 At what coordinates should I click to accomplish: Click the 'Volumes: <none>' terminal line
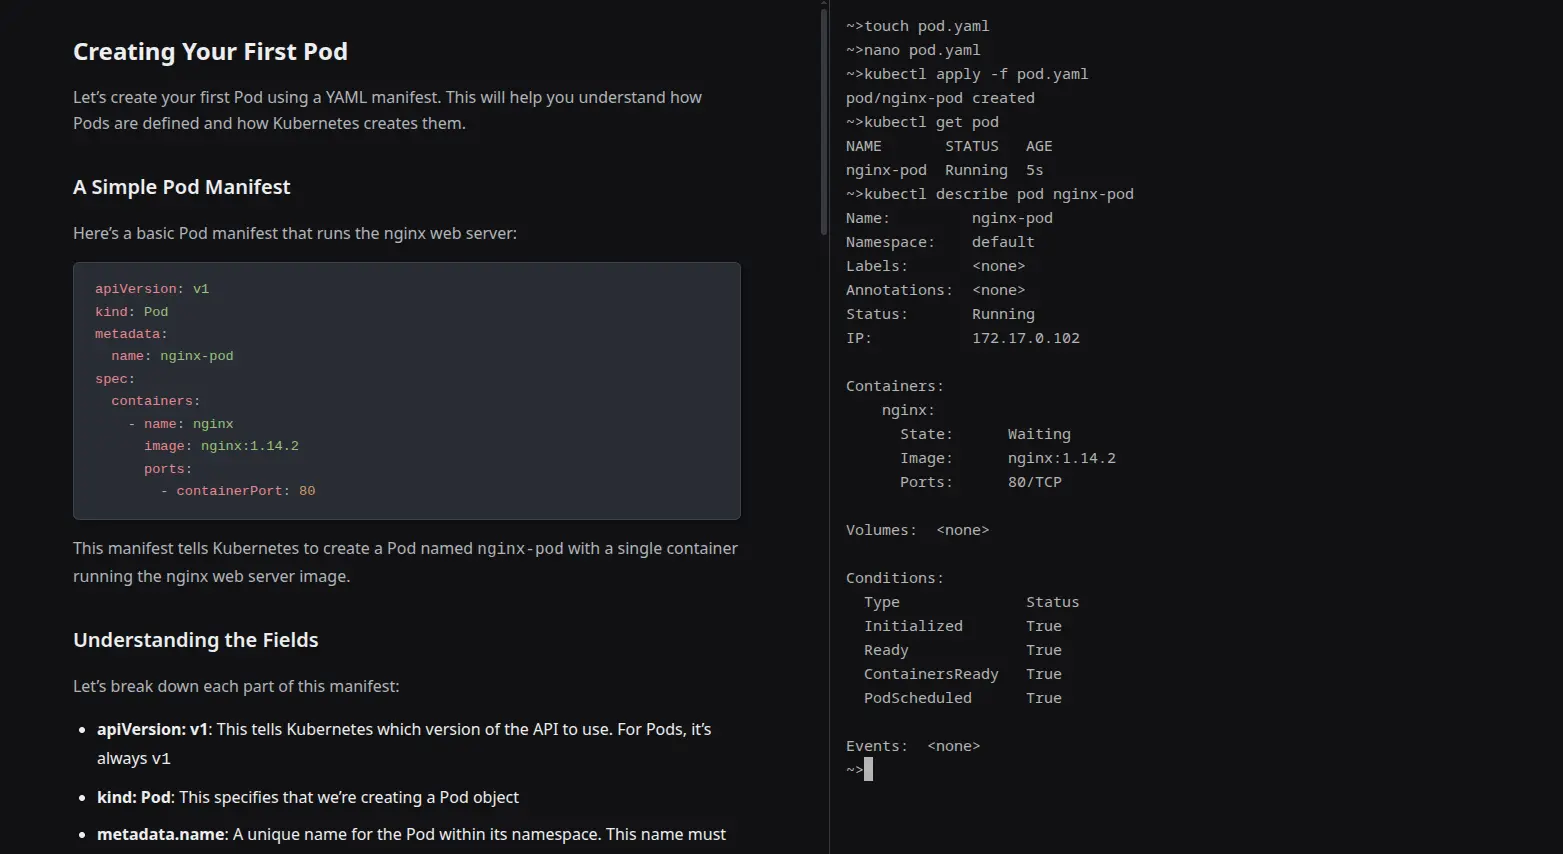click(917, 530)
